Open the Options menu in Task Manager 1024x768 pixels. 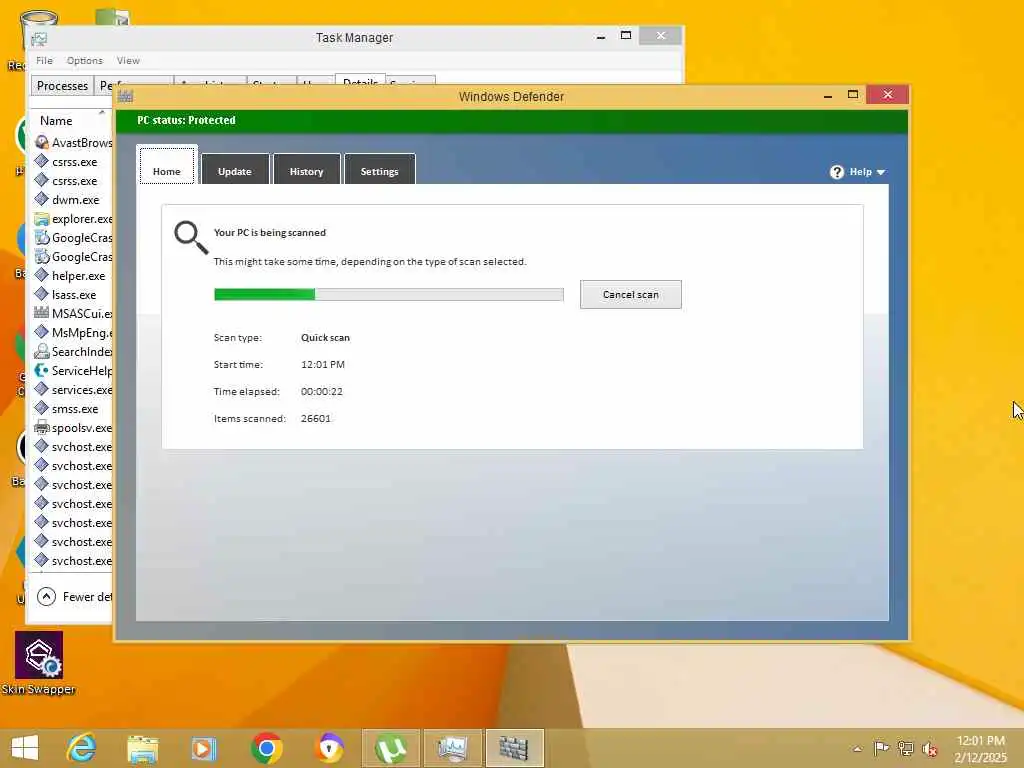pyautogui.click(x=84, y=60)
